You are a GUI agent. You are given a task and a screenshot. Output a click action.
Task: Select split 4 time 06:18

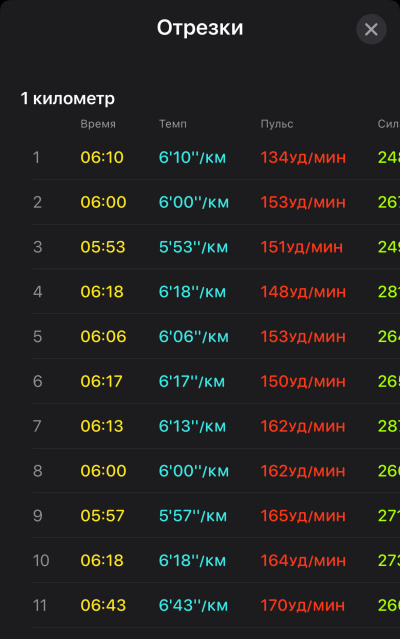pos(102,292)
